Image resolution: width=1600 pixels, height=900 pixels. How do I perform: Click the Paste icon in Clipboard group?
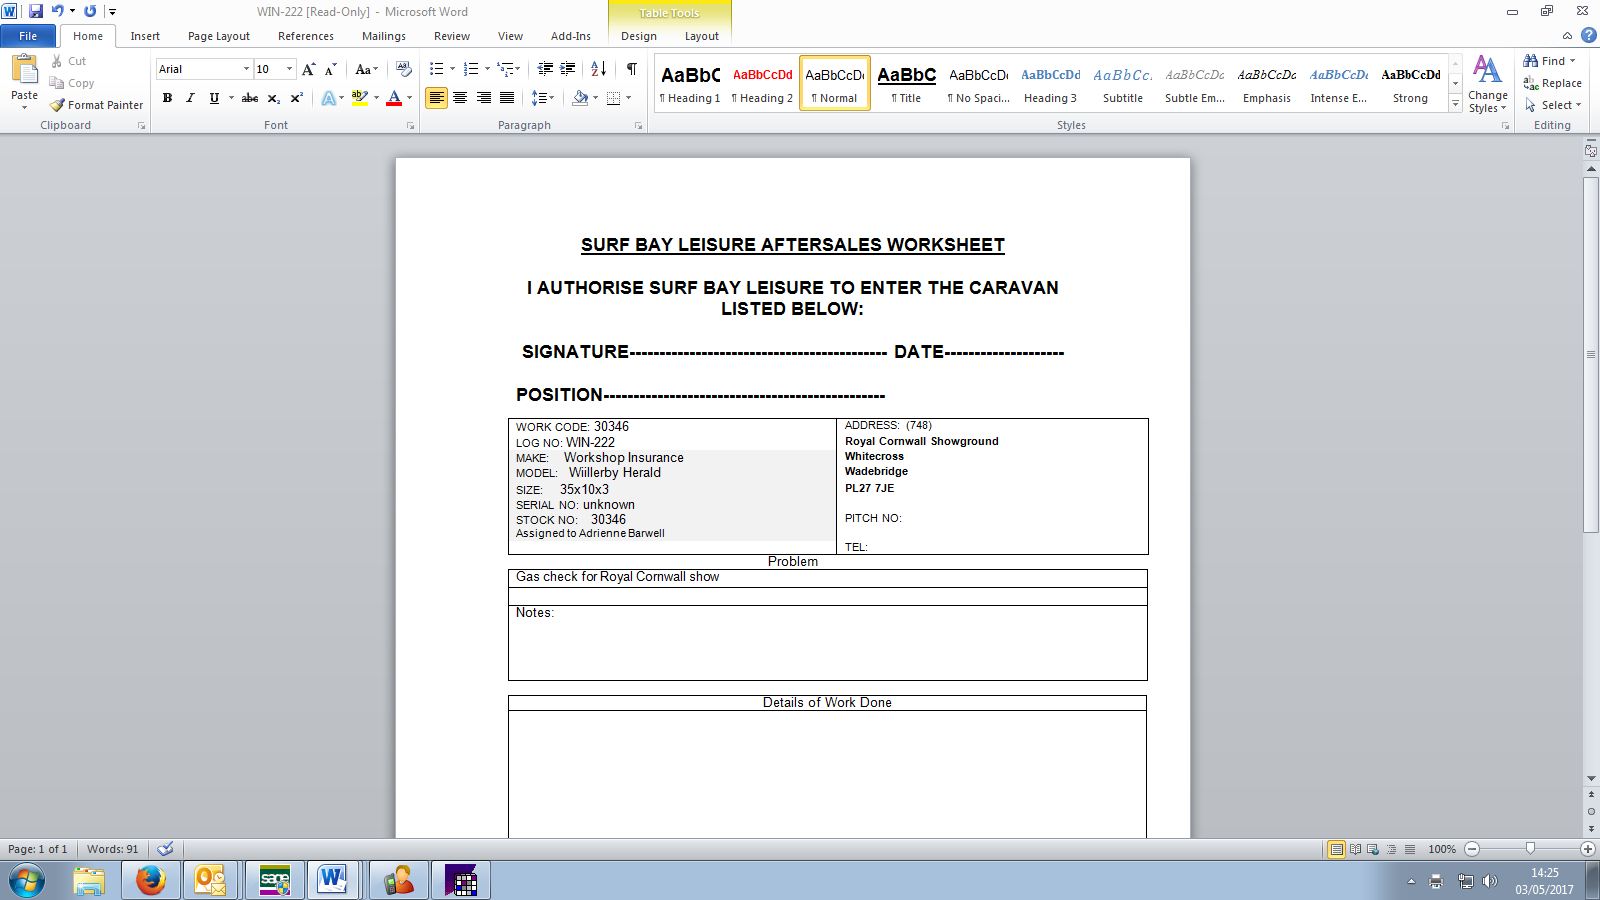coord(24,70)
